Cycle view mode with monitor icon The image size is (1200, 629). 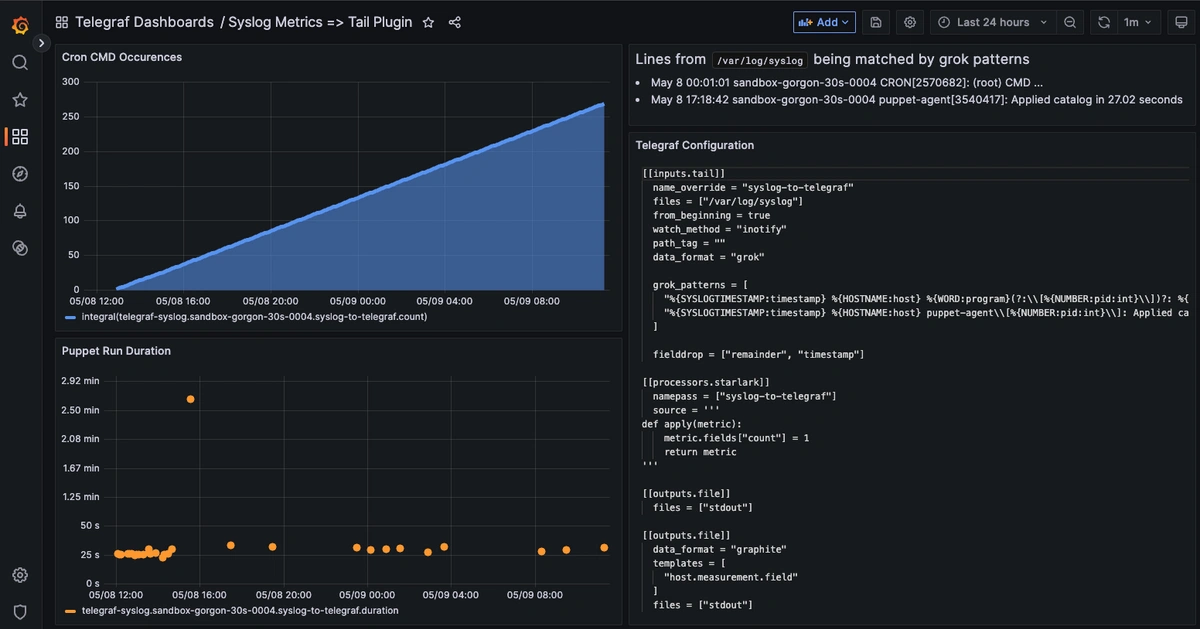(x=1182, y=22)
